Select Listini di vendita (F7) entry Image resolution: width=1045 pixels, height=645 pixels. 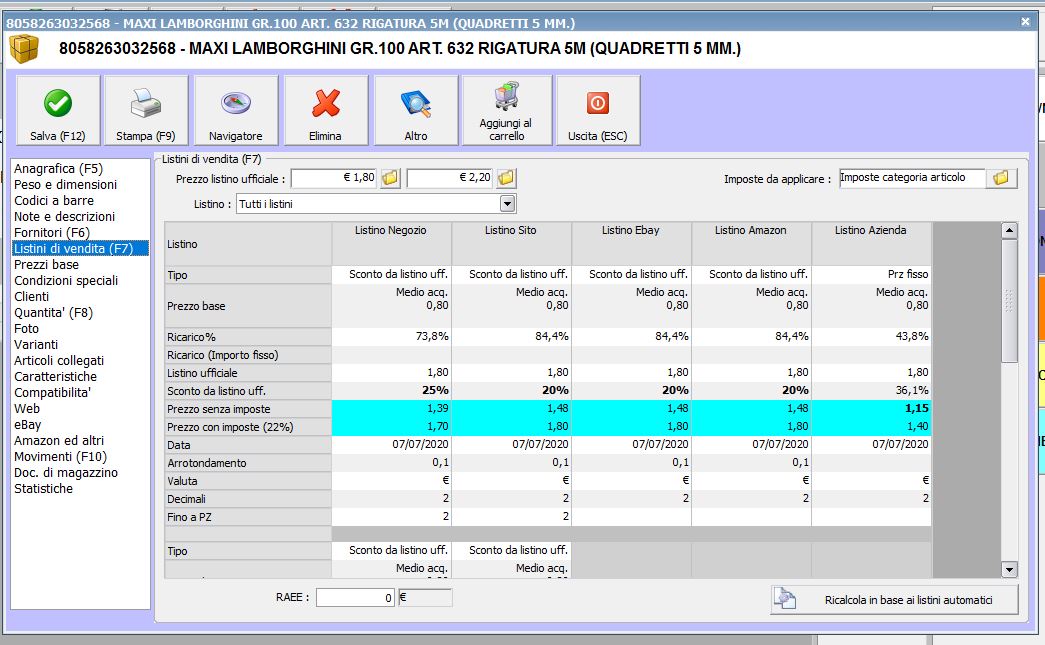80,249
